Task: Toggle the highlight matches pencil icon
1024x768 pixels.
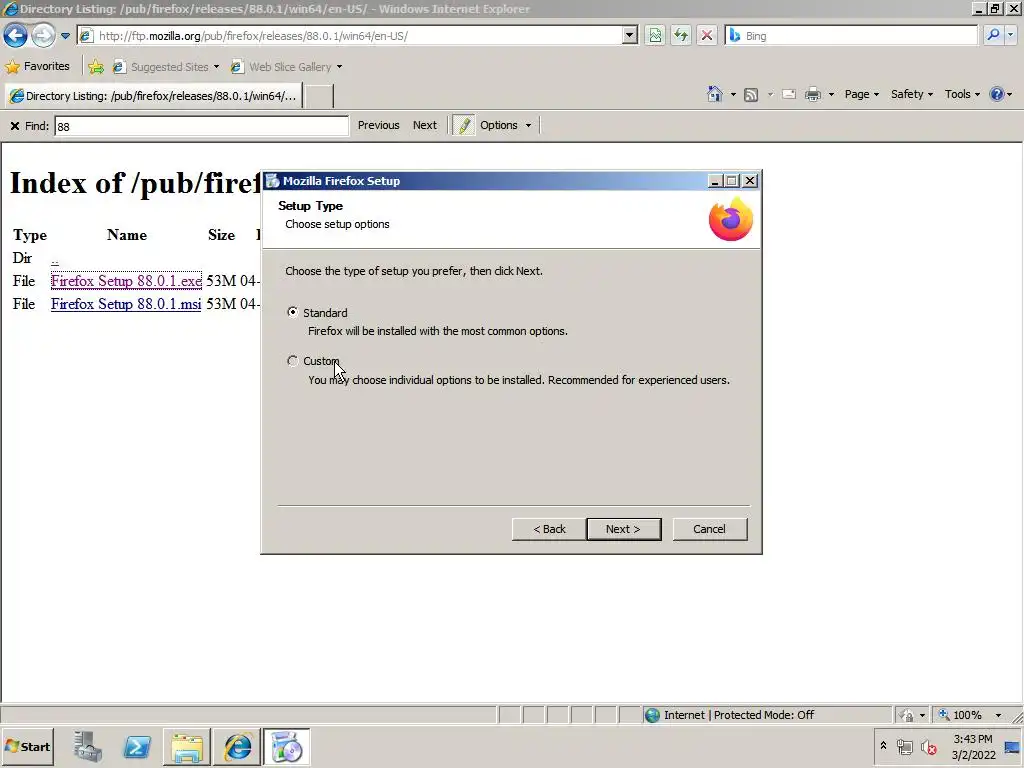Action: tap(464, 125)
